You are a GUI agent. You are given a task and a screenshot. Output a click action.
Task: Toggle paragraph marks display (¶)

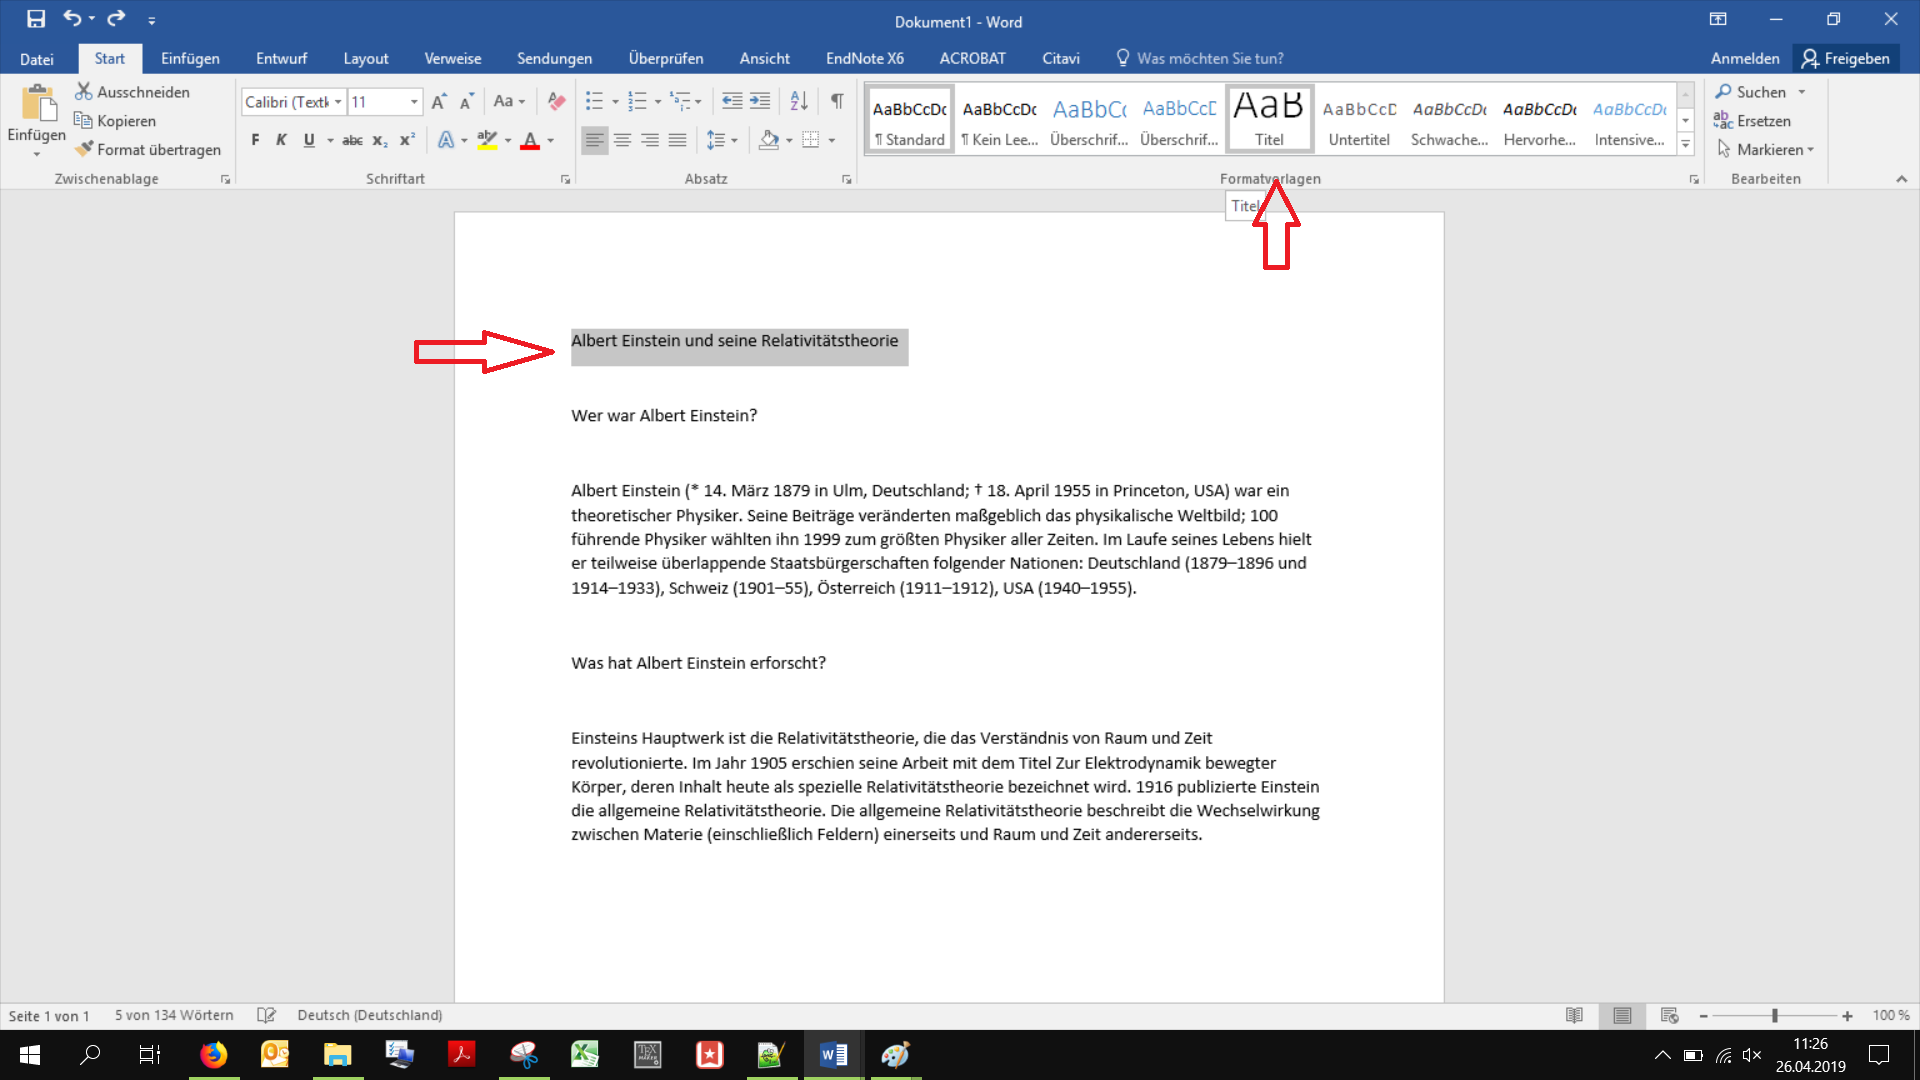[x=838, y=101]
